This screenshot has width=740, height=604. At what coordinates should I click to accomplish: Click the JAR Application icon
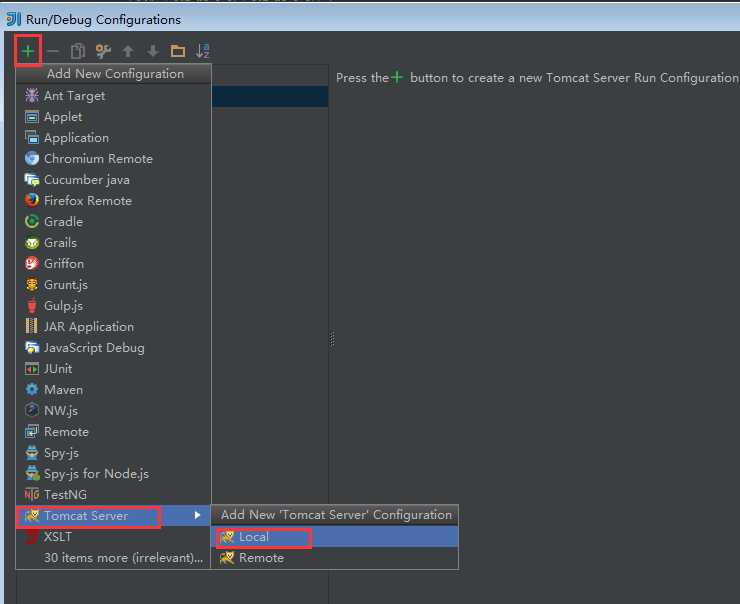[32, 327]
